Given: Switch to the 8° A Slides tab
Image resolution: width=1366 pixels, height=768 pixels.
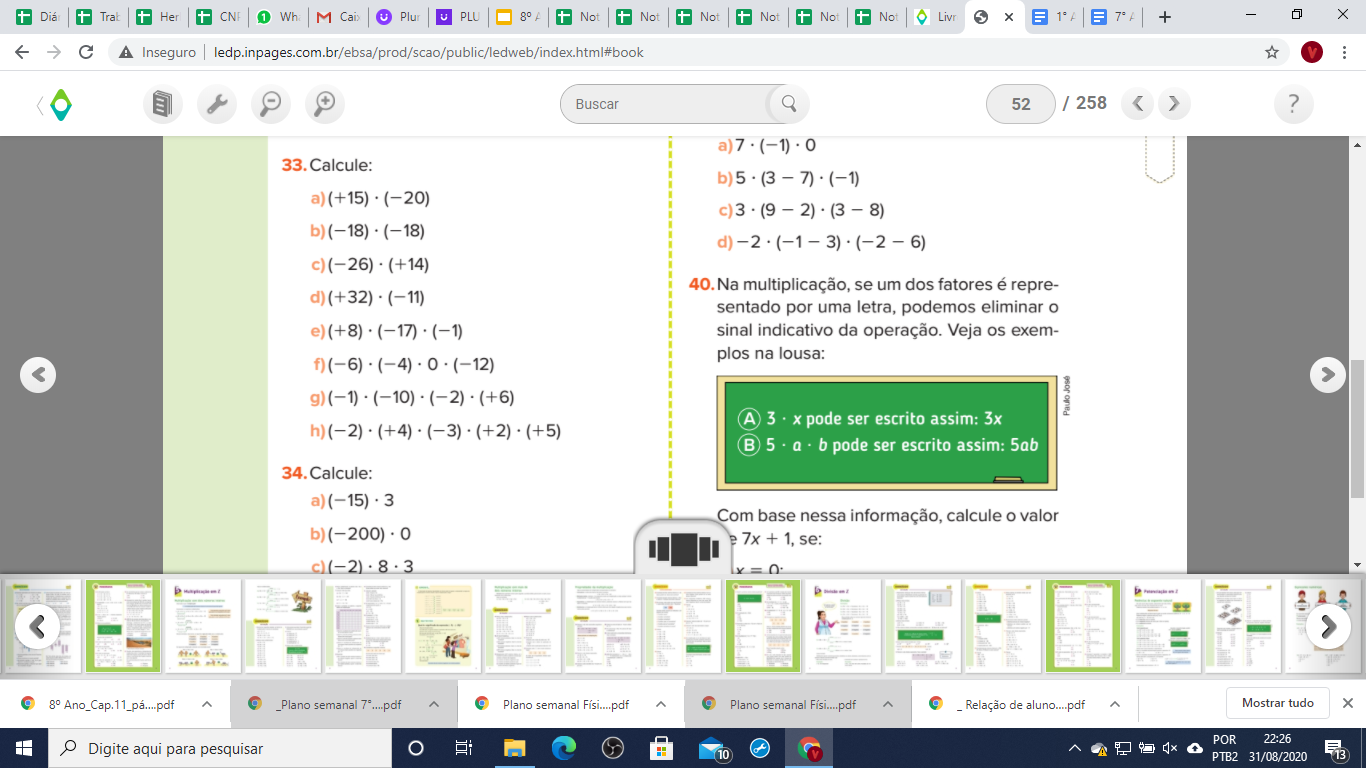Looking at the screenshot, I should [x=518, y=17].
